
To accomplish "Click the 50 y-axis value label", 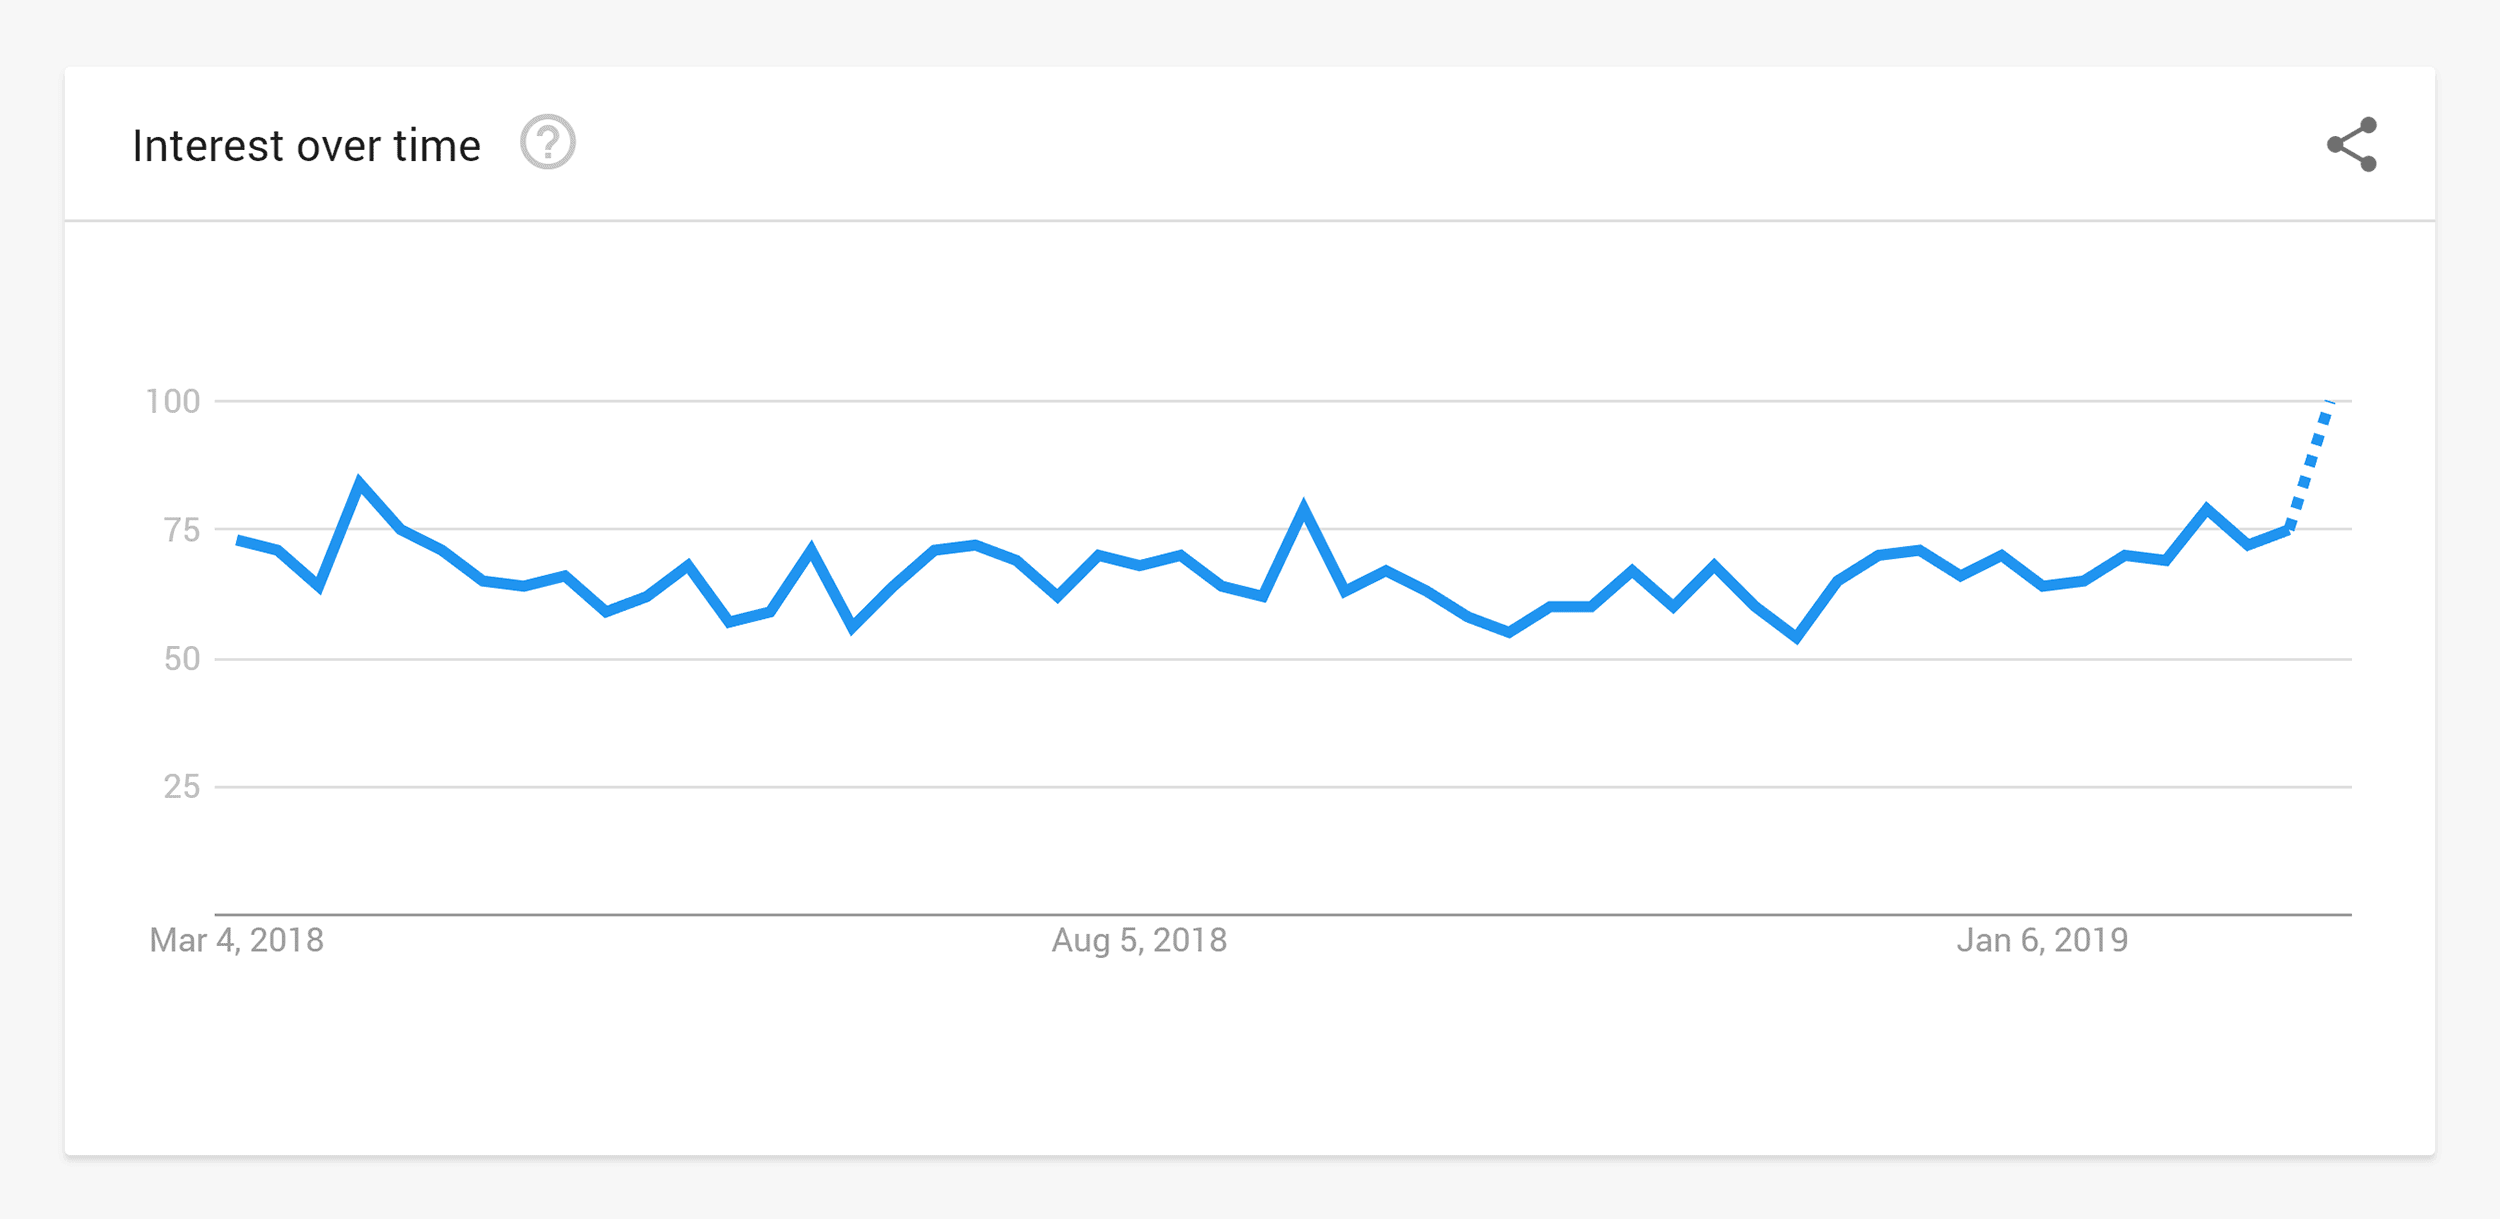I will coord(182,658).
